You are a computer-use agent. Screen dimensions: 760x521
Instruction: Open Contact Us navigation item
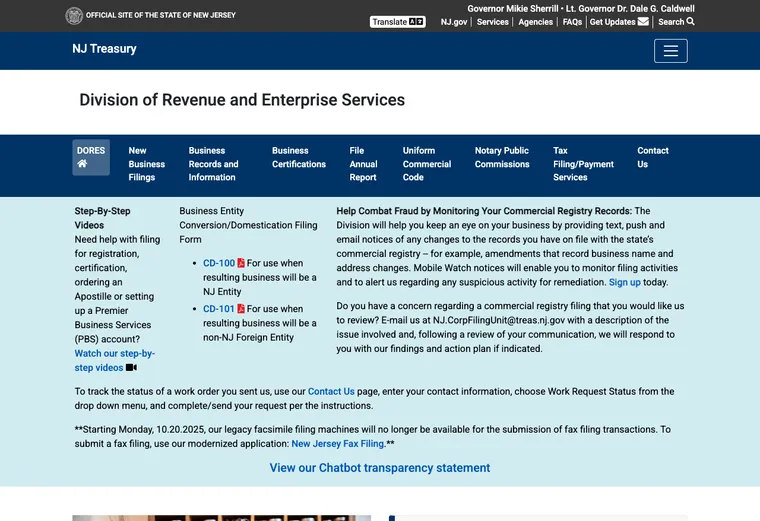coord(652,157)
